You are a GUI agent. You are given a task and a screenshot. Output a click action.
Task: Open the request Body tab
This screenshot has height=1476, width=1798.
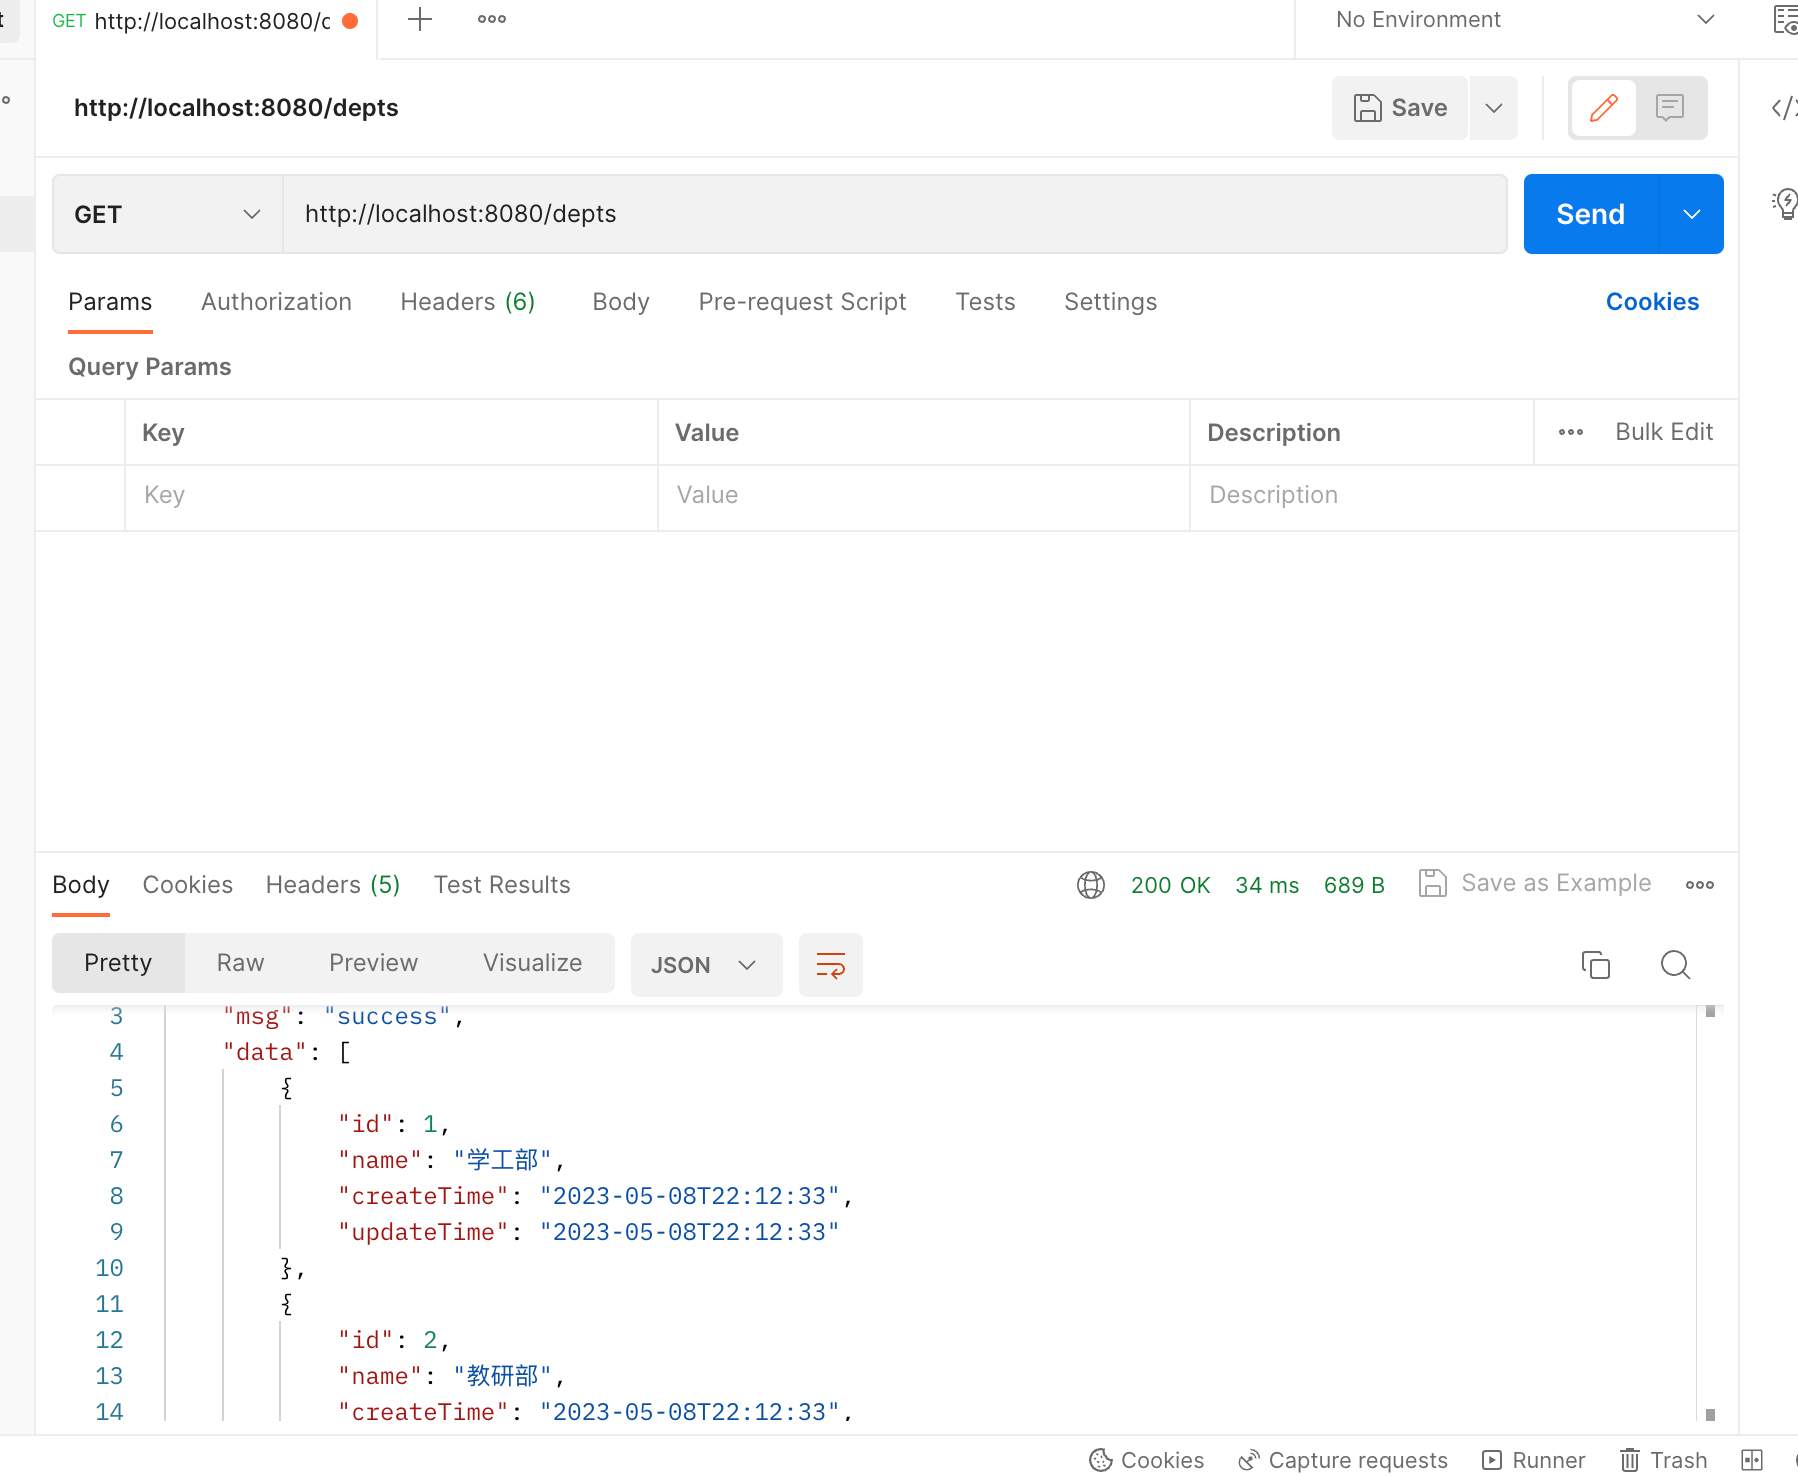pyautogui.click(x=621, y=302)
